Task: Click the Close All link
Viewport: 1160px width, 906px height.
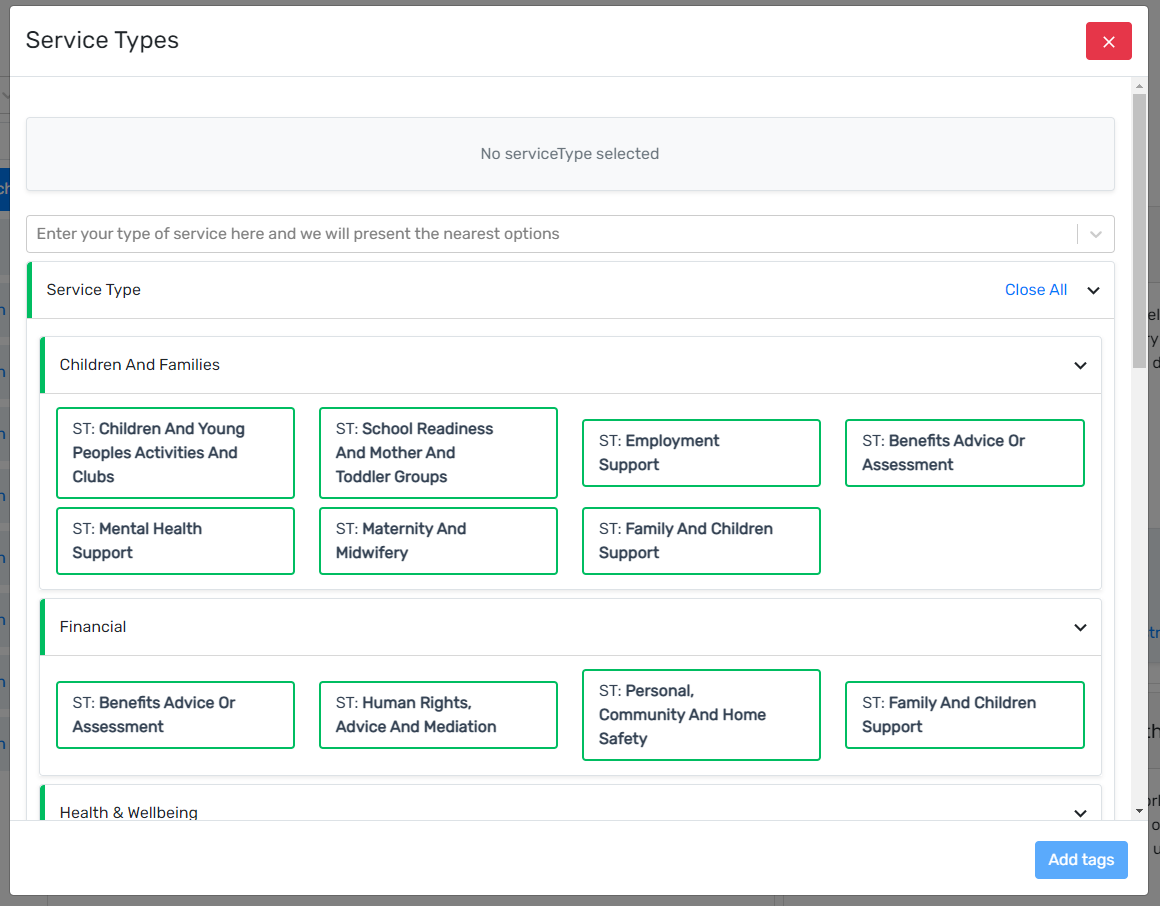Action: 1035,290
